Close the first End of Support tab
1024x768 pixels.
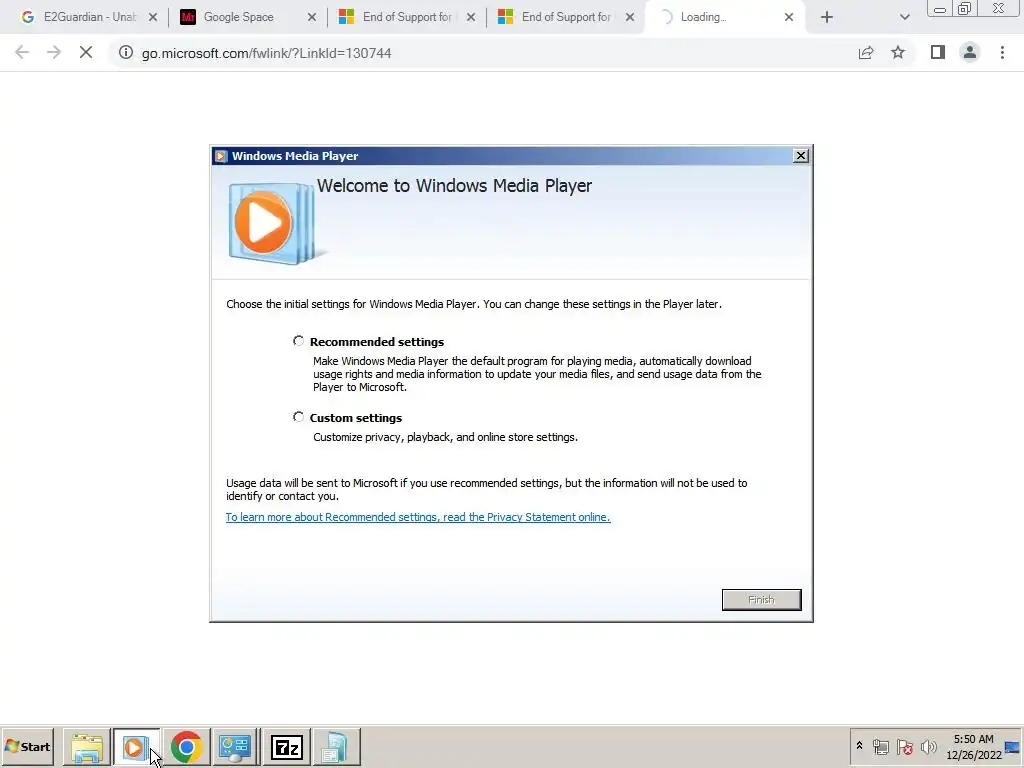tap(471, 17)
